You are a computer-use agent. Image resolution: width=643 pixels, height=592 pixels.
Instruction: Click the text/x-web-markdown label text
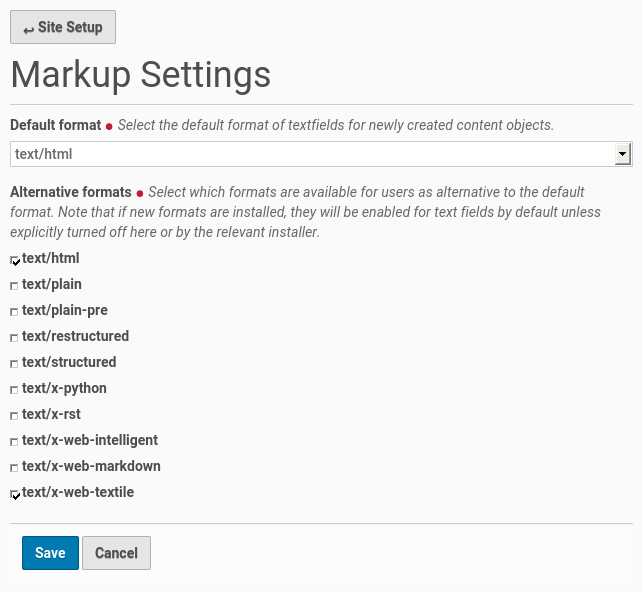click(91, 466)
